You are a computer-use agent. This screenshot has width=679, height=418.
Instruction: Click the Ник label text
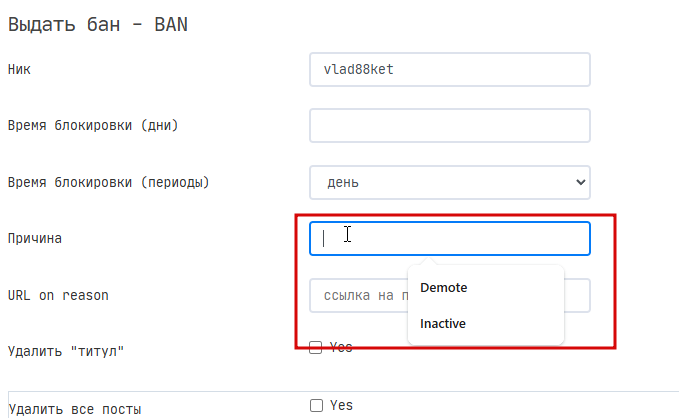point(19,69)
